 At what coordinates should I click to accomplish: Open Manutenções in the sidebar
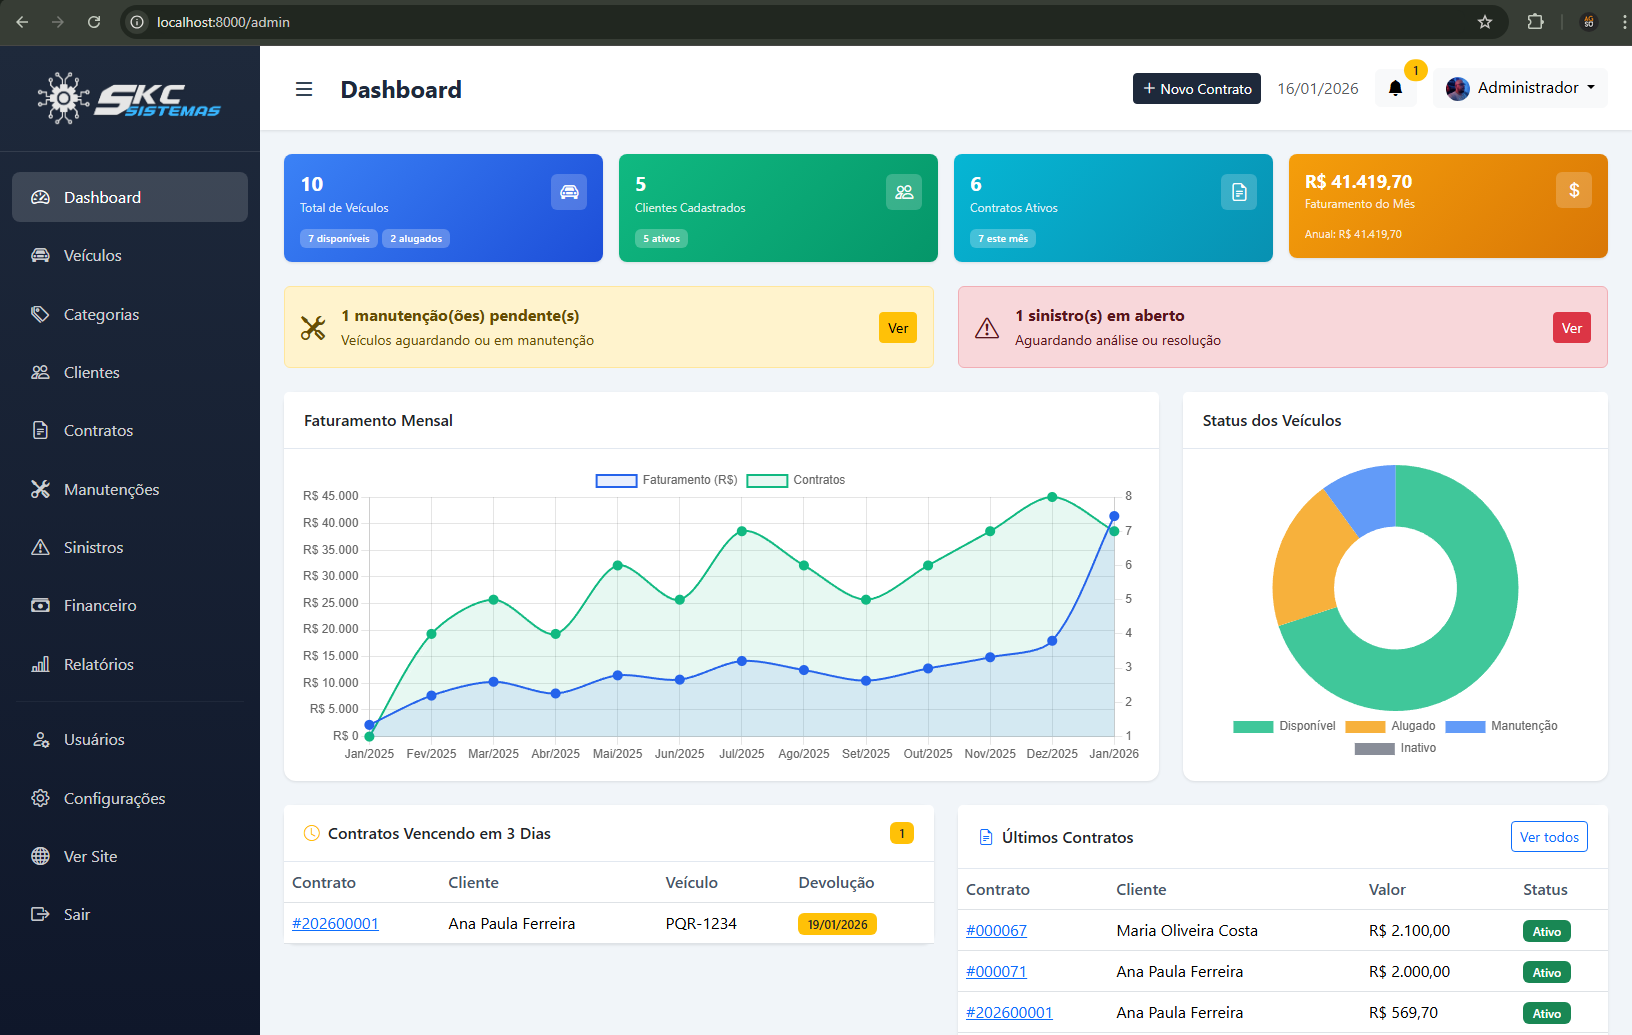coord(111,490)
